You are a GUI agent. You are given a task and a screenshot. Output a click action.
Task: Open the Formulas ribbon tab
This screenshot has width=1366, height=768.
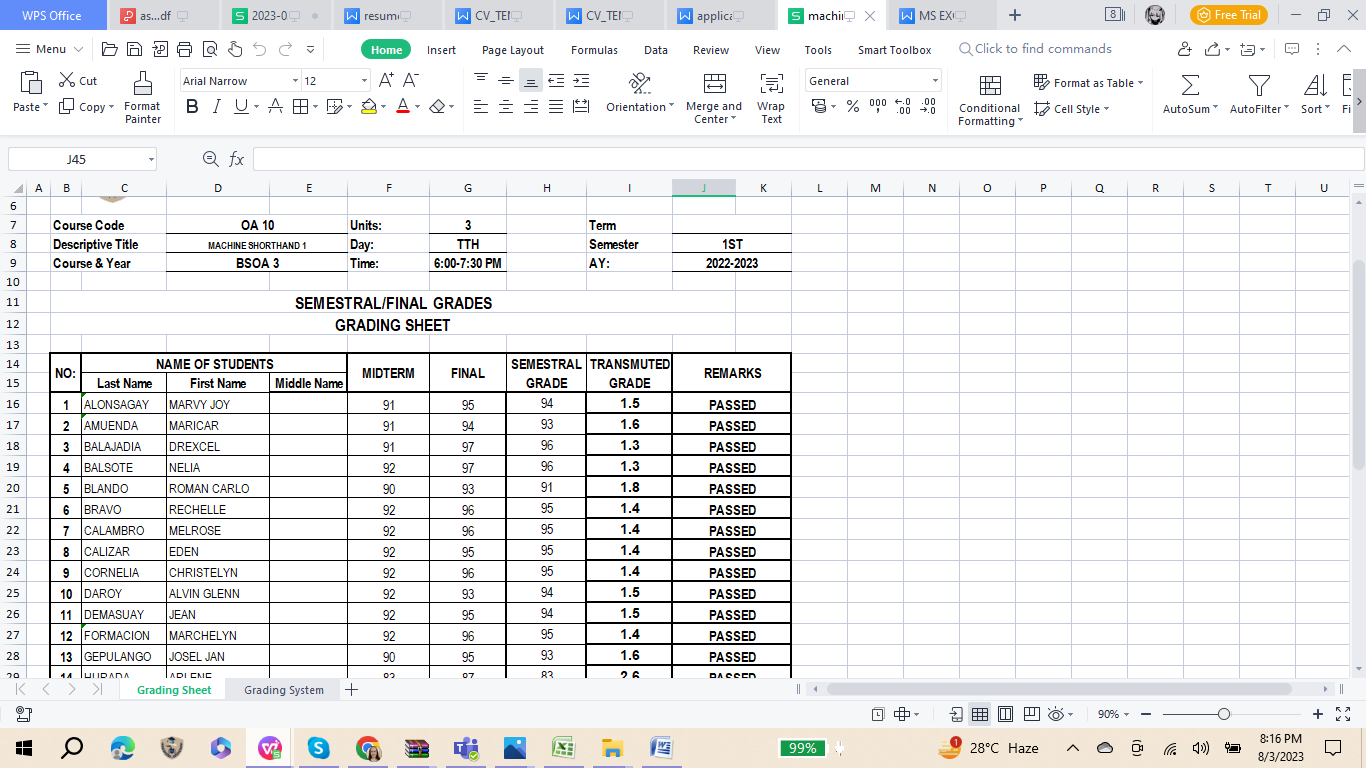[594, 50]
